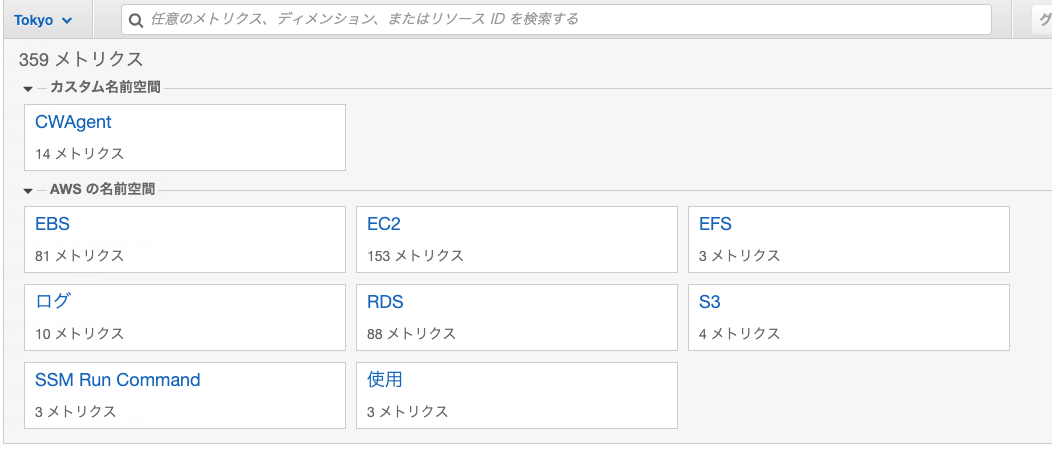Open the ログ namespace link
This screenshot has width=1052, height=449.
pos(52,302)
